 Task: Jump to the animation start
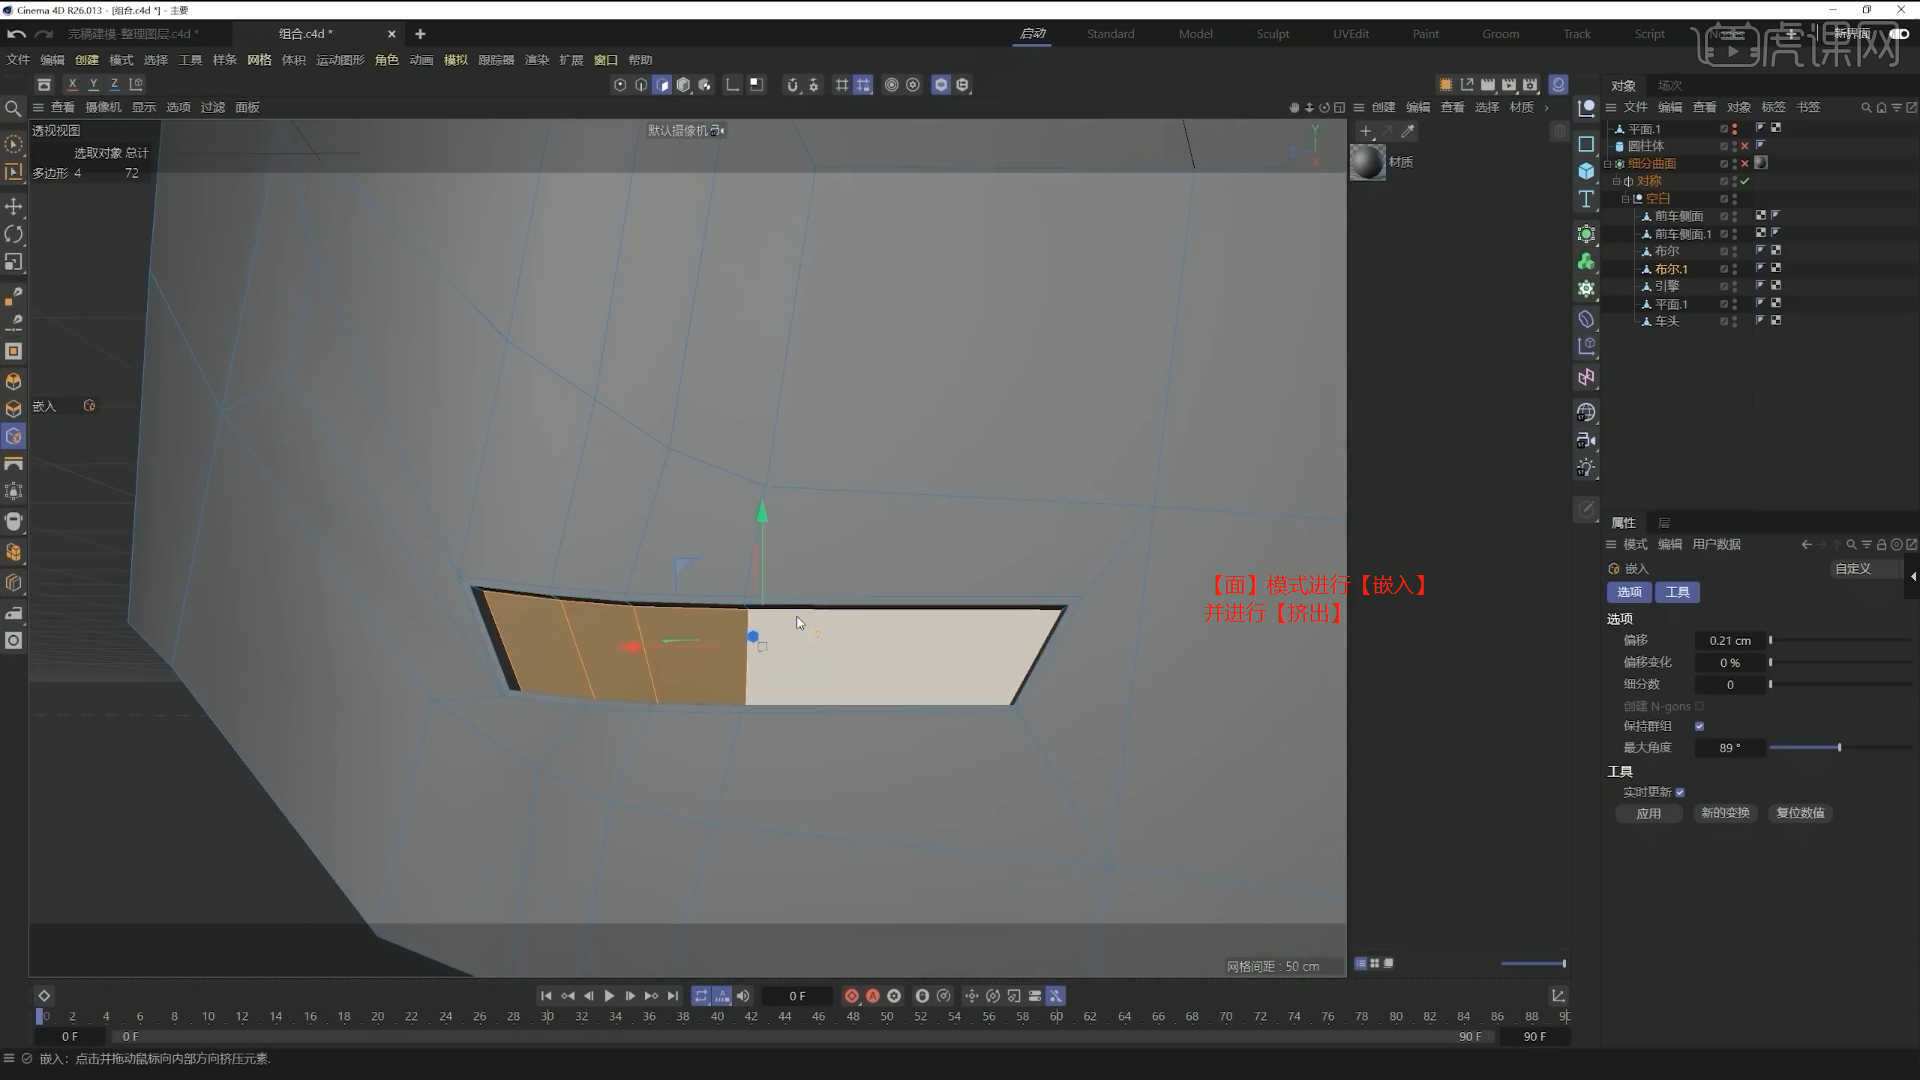click(x=546, y=996)
